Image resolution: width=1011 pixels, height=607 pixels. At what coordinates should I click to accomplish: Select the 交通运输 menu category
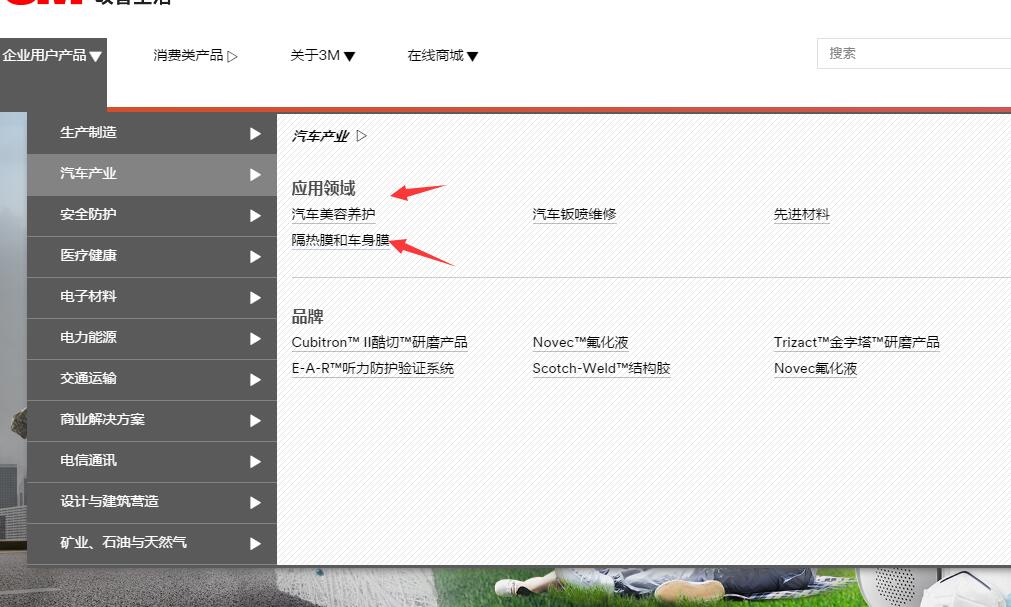click(152, 379)
